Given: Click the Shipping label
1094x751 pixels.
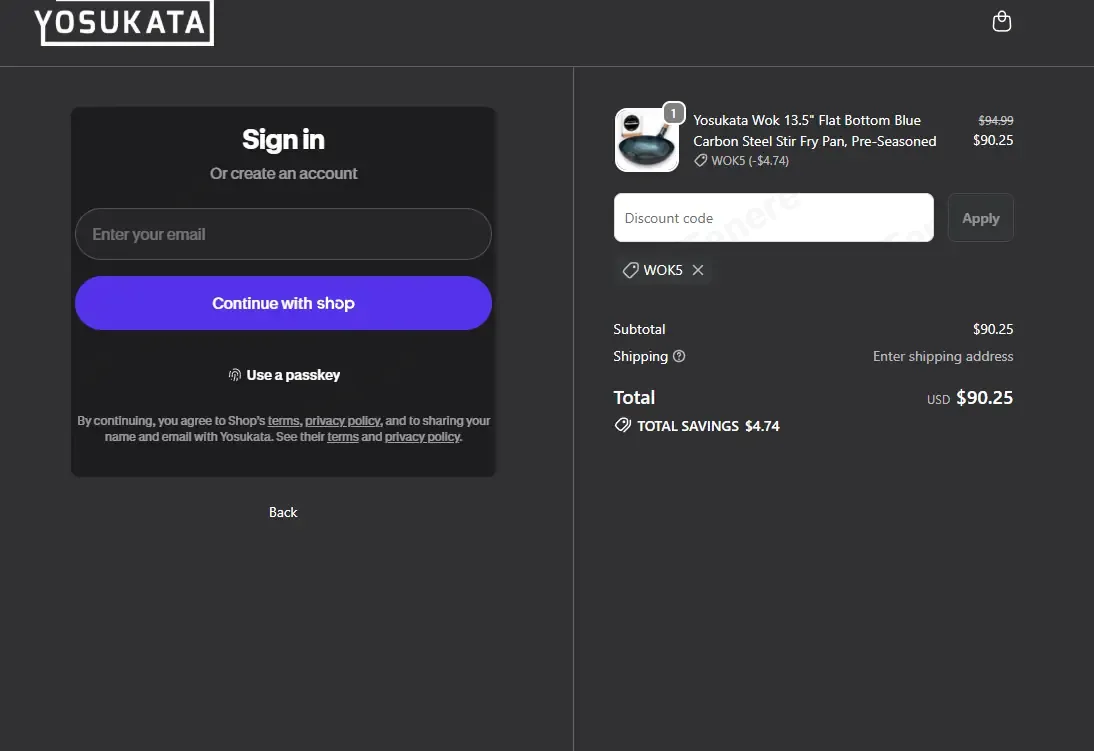Looking at the screenshot, I should coord(640,356).
